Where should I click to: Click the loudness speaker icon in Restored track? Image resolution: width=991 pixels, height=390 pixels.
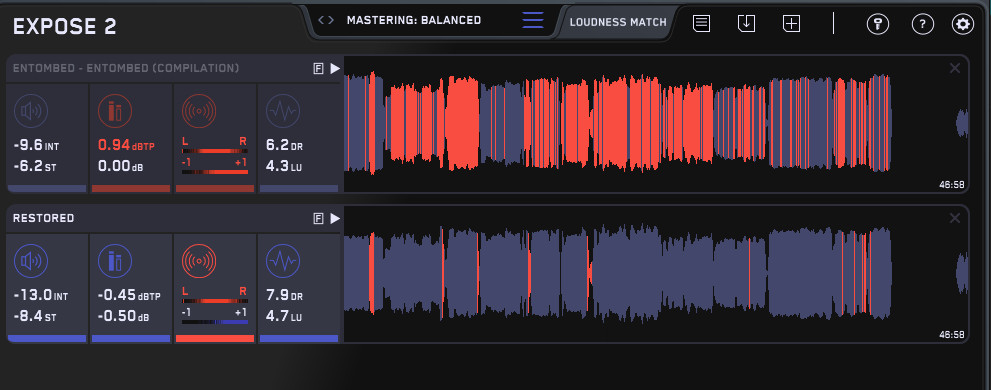pyautogui.click(x=30, y=261)
